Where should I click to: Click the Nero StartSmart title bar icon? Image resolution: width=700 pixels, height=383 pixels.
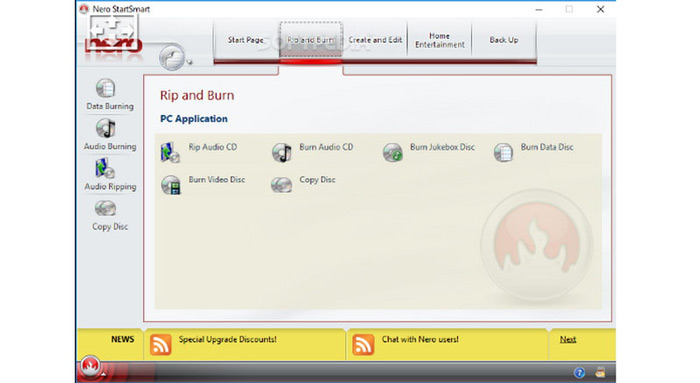pos(83,9)
